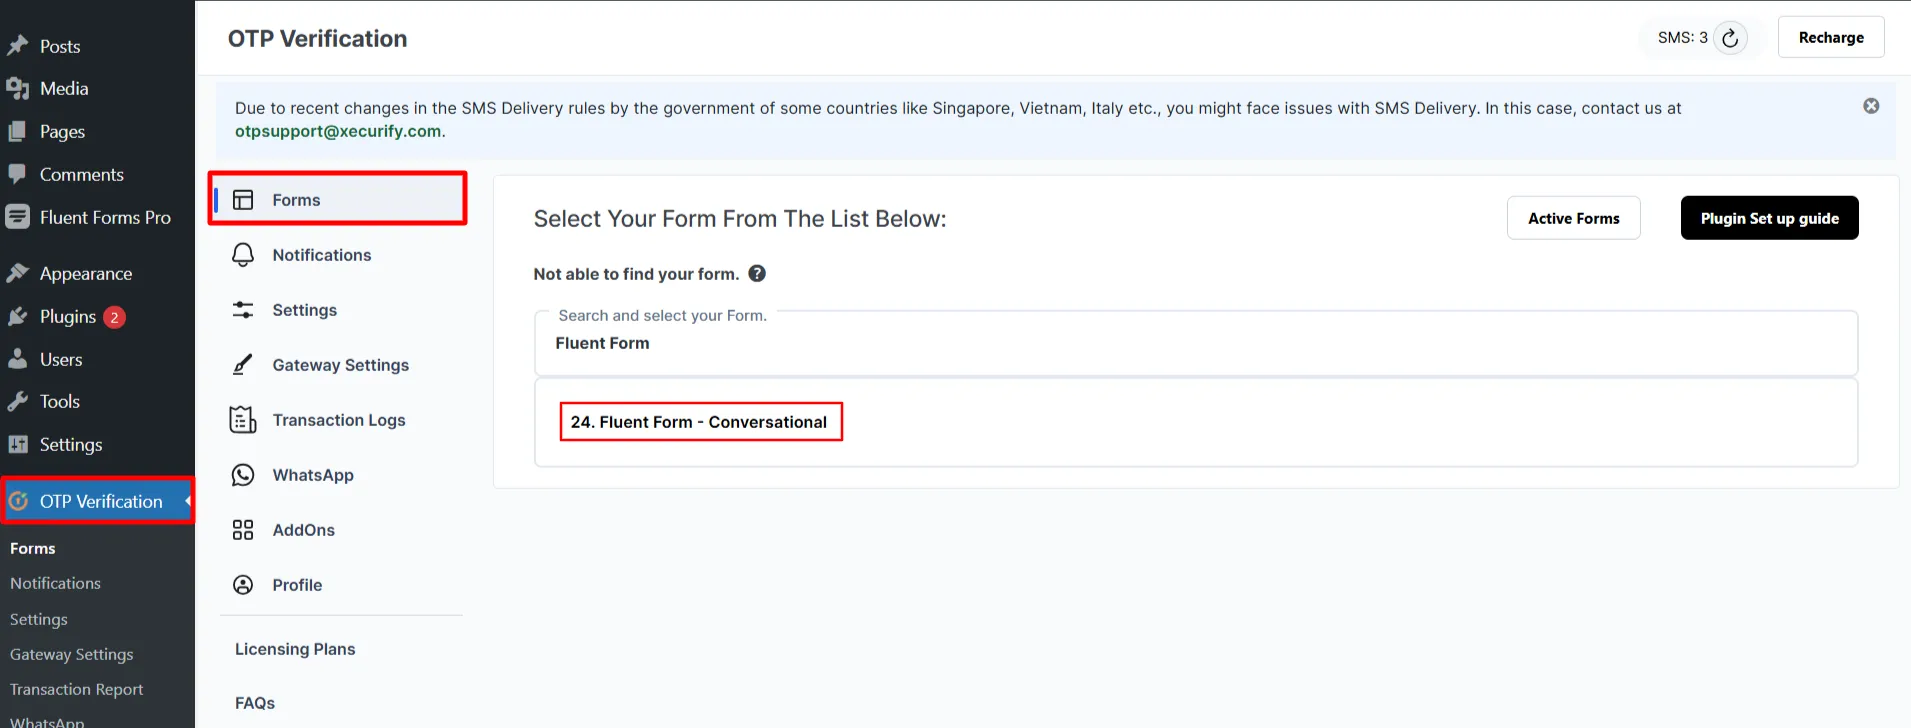Click the Profile user icon
This screenshot has width=1911, height=728.
click(243, 585)
